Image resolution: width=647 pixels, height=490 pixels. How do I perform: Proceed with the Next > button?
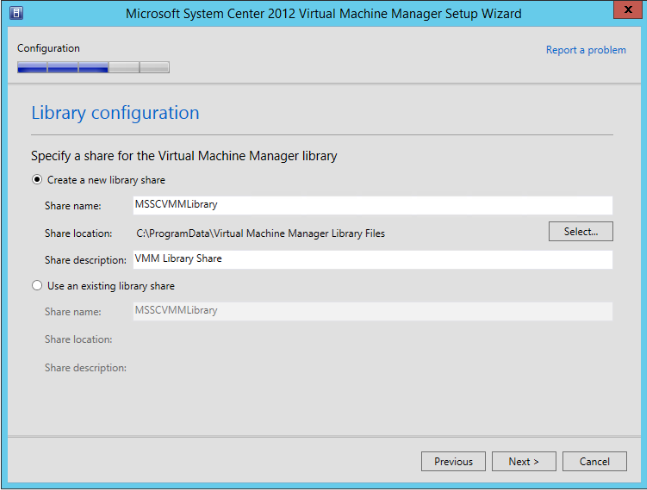(x=523, y=462)
